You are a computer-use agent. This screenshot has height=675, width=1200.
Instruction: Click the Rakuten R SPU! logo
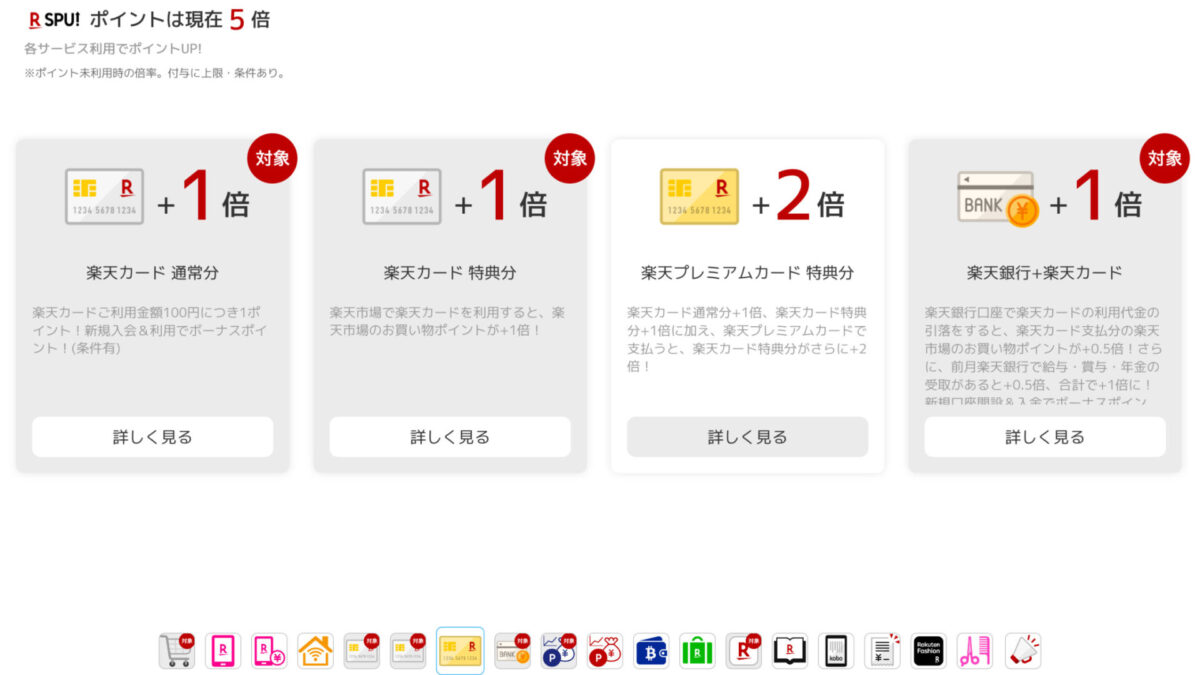[x=53, y=19]
